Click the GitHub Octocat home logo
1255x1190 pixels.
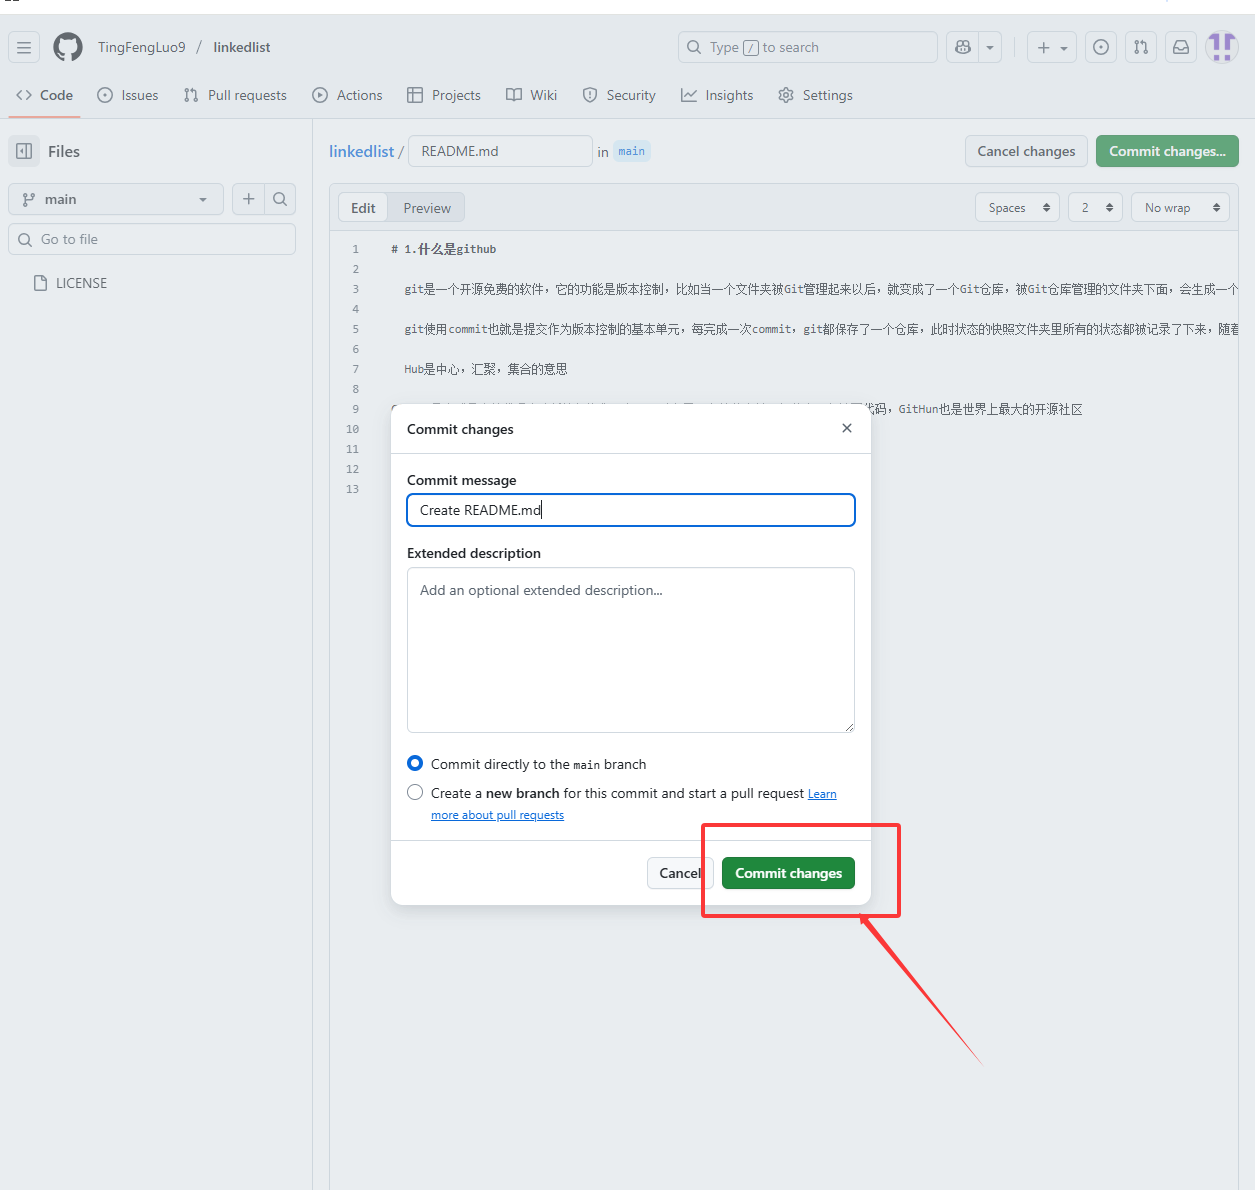pyautogui.click(x=68, y=47)
